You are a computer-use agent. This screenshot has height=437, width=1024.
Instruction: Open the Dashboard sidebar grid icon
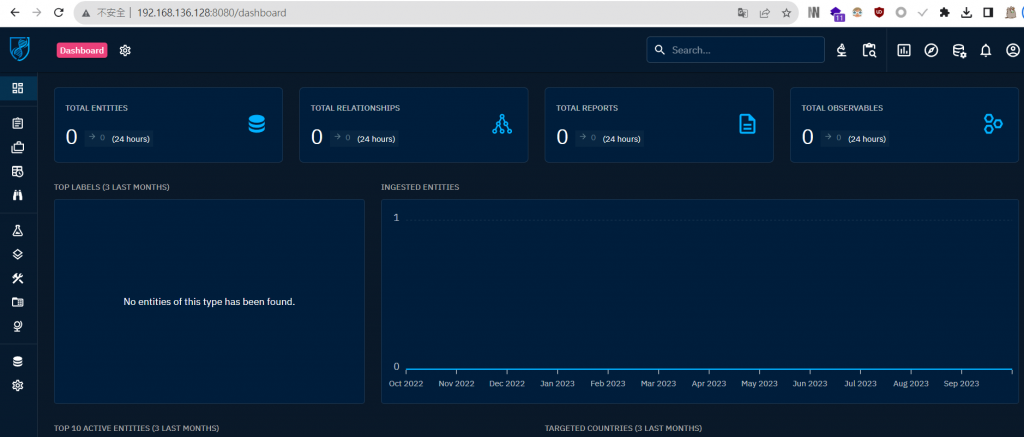tap(18, 88)
